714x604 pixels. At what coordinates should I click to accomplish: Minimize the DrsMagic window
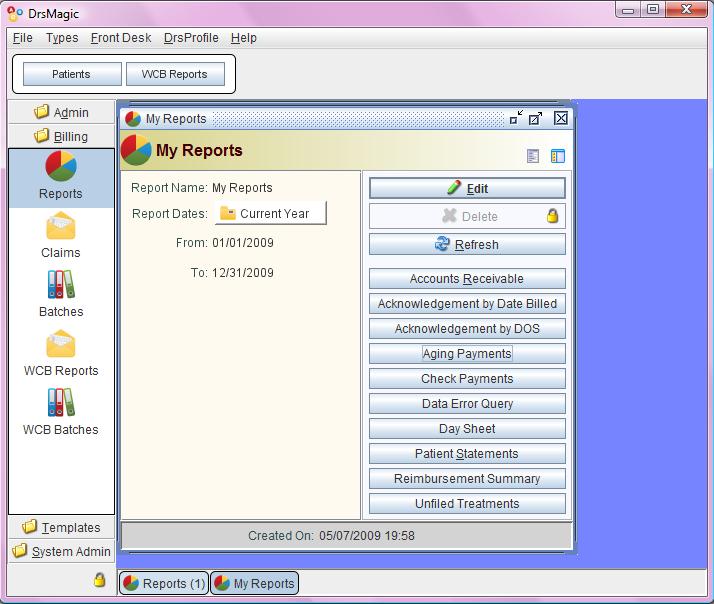628,10
